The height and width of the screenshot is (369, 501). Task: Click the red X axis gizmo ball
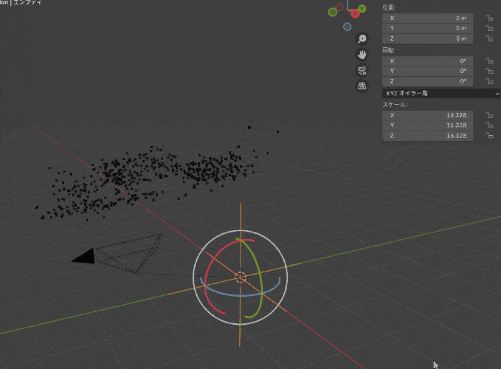click(x=355, y=14)
